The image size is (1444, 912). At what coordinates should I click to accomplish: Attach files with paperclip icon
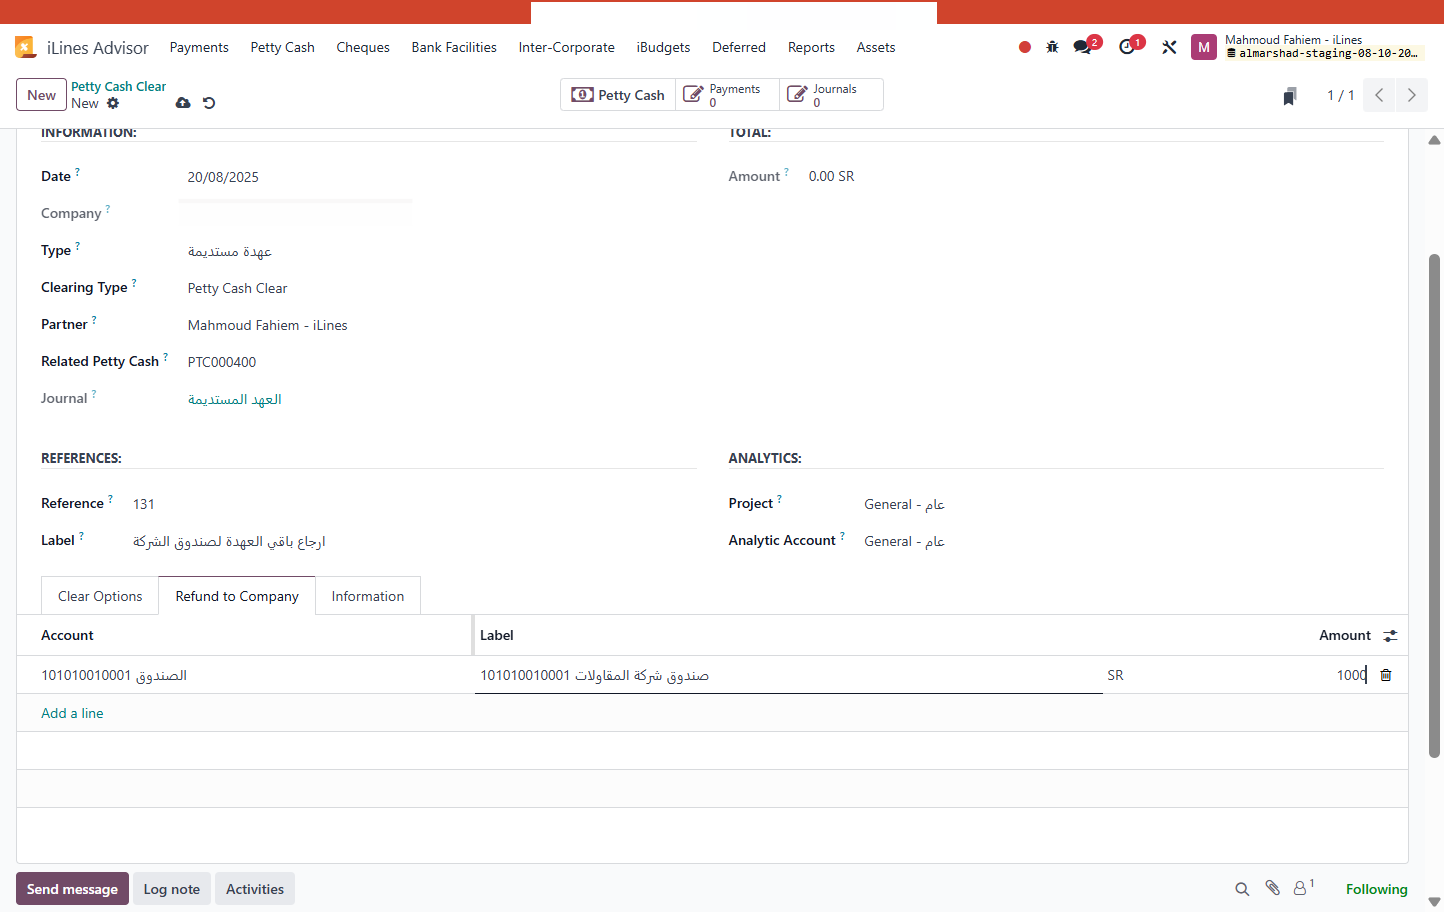(1272, 888)
